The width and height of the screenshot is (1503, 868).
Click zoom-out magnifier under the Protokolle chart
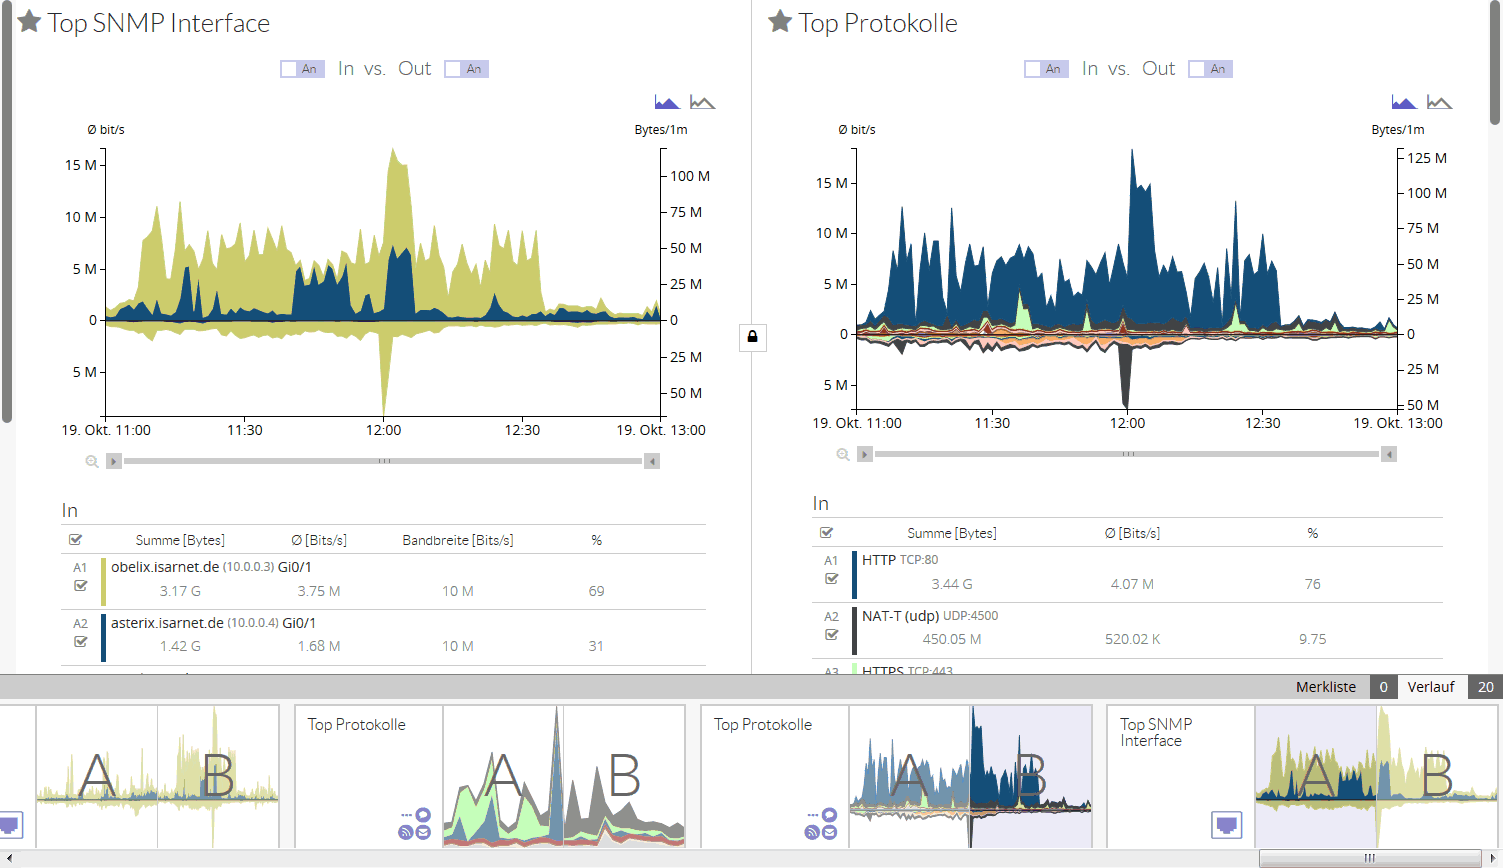pyautogui.click(x=843, y=454)
